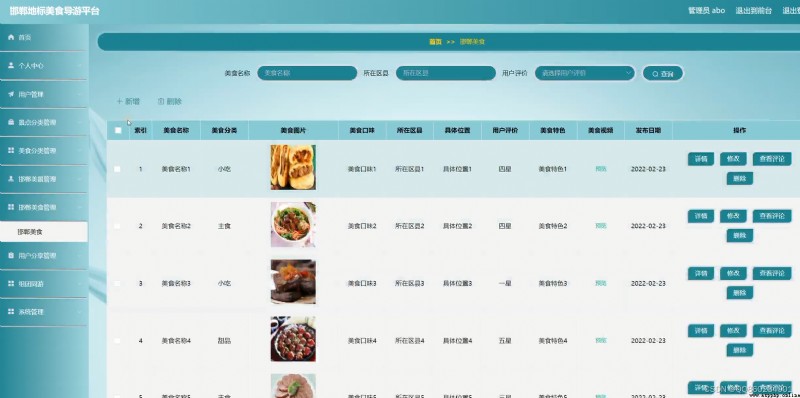The image size is (800, 398).
Task: Click the 发布日期 column header
Action: point(648,131)
